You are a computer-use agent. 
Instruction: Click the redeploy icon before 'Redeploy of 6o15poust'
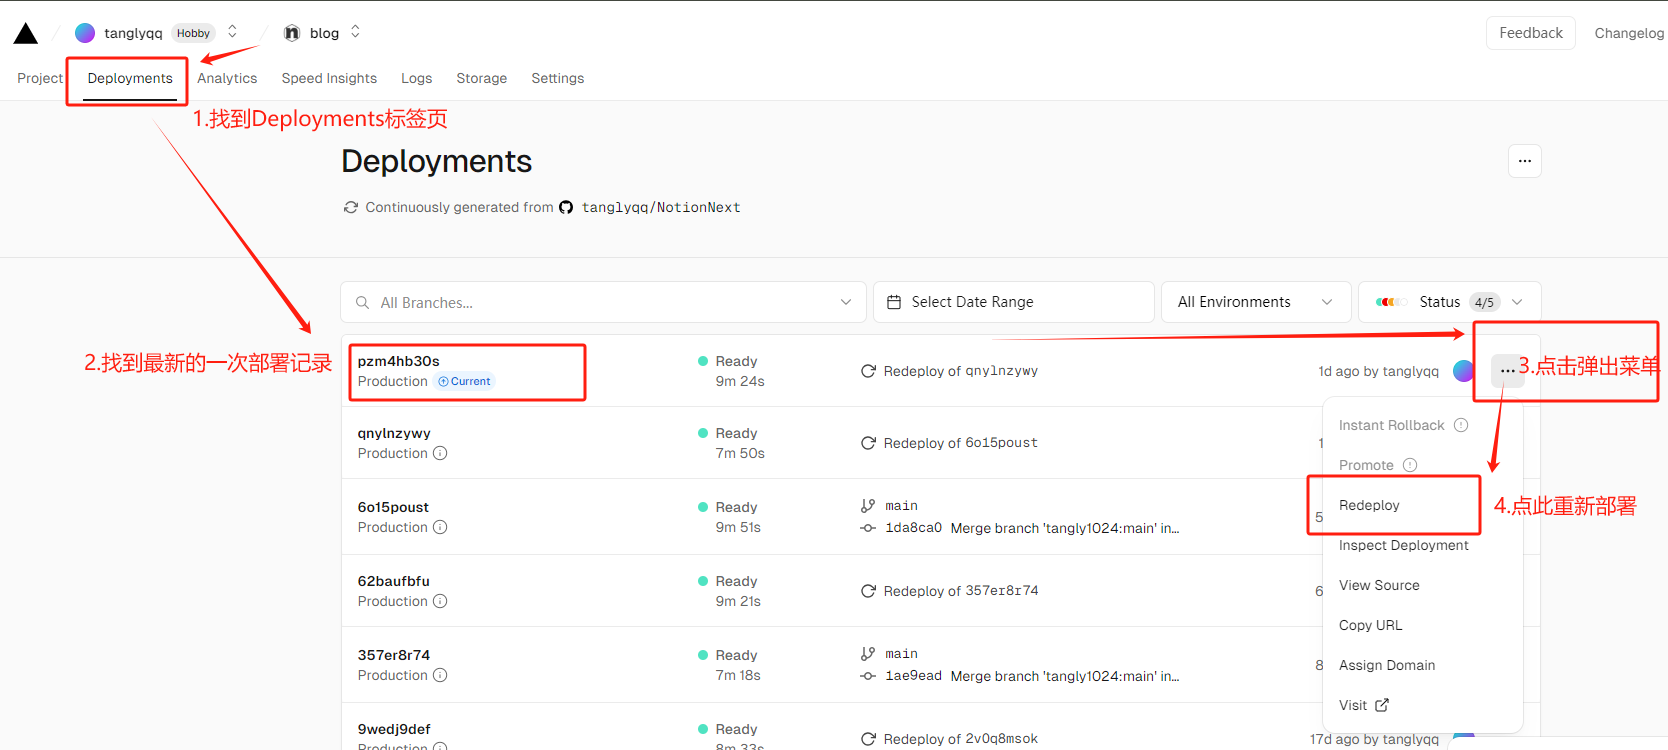[868, 443]
